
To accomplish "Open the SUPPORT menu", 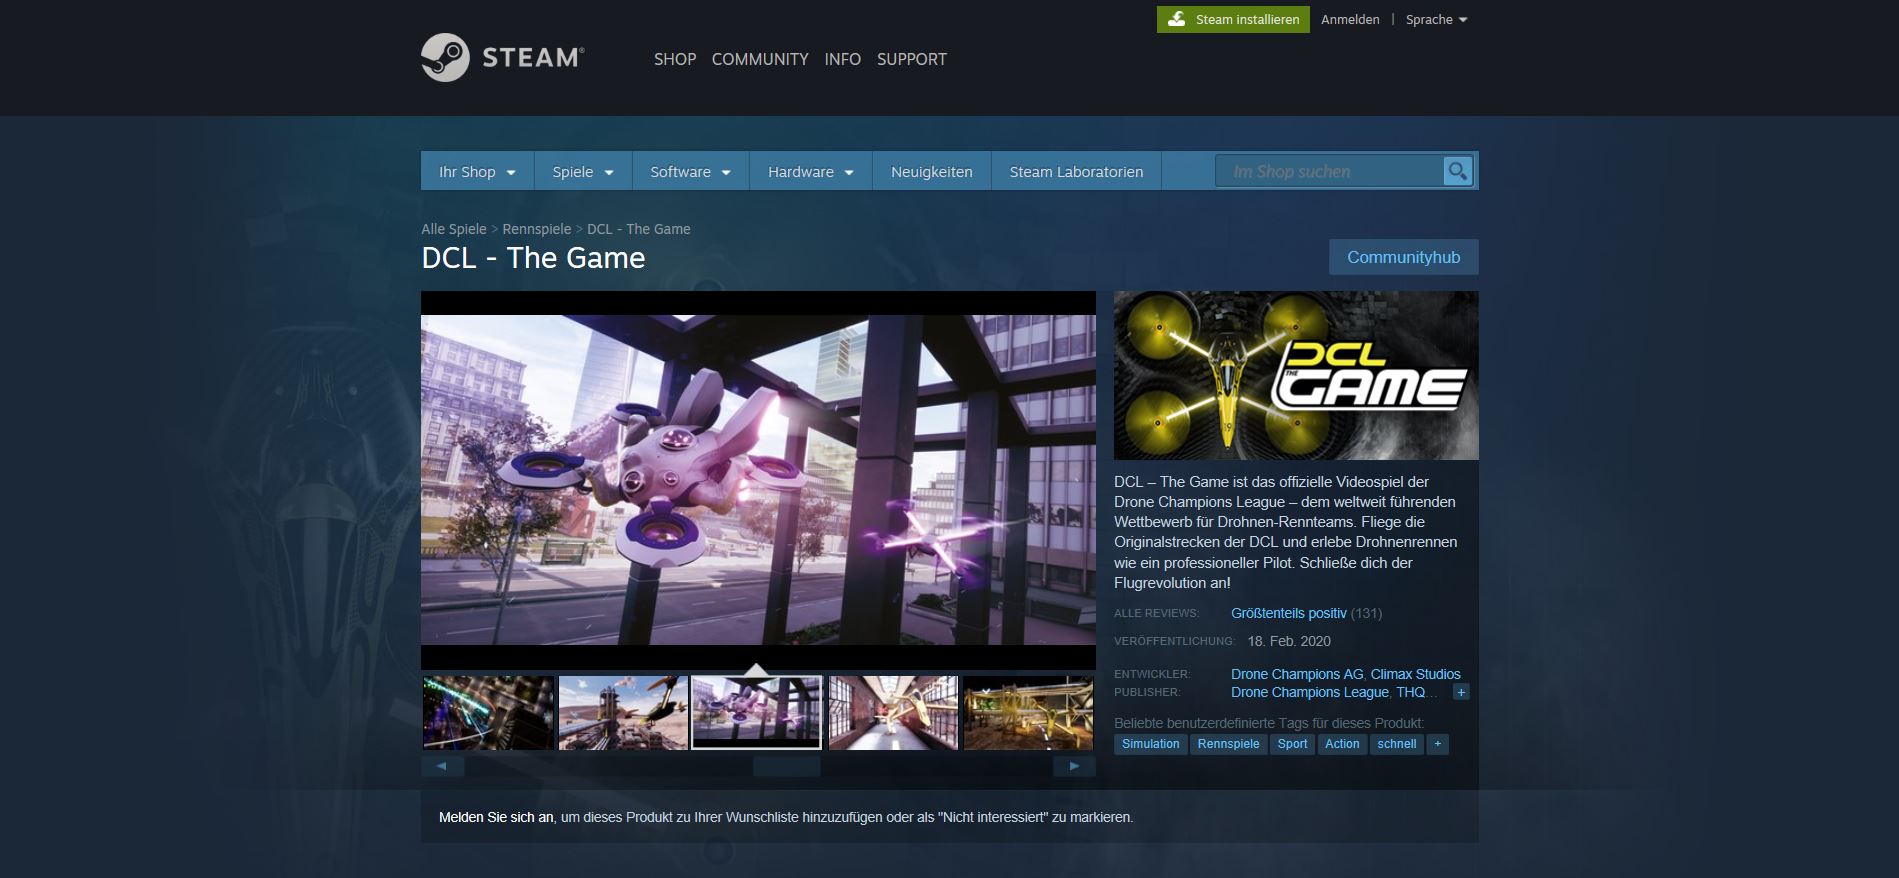I will coord(912,59).
